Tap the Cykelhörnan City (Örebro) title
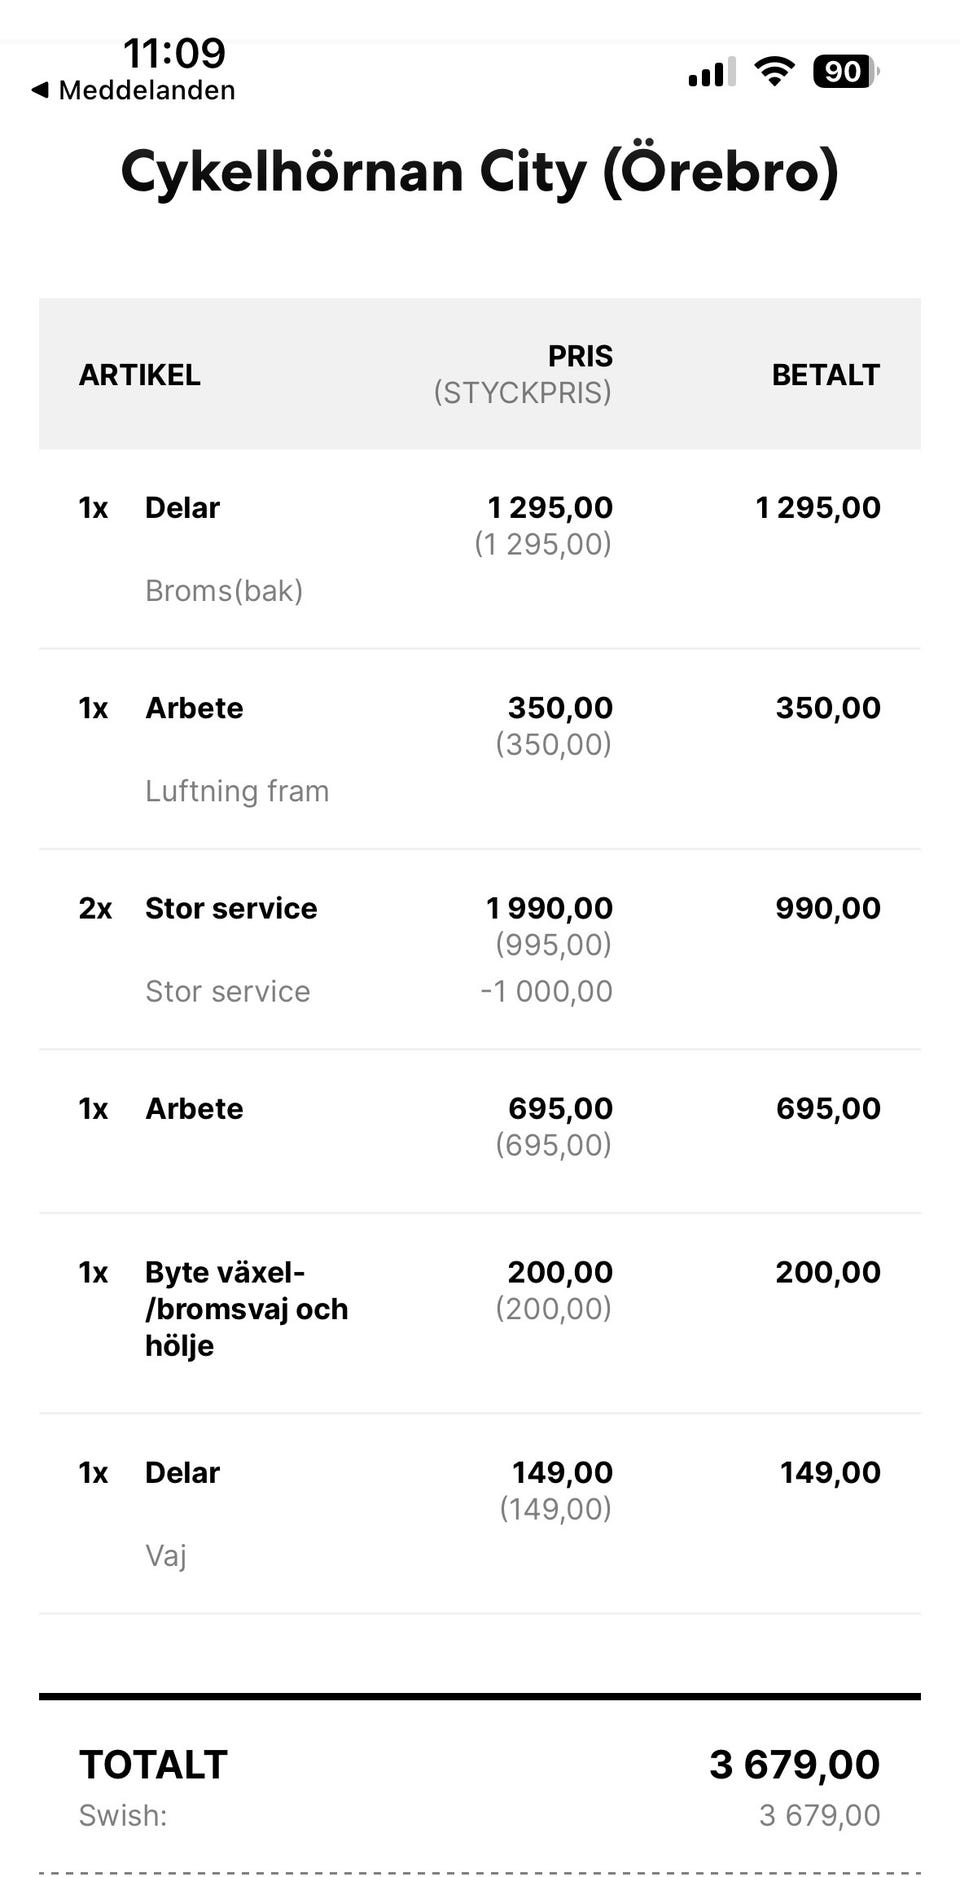The width and height of the screenshot is (960, 1877). coord(480,172)
